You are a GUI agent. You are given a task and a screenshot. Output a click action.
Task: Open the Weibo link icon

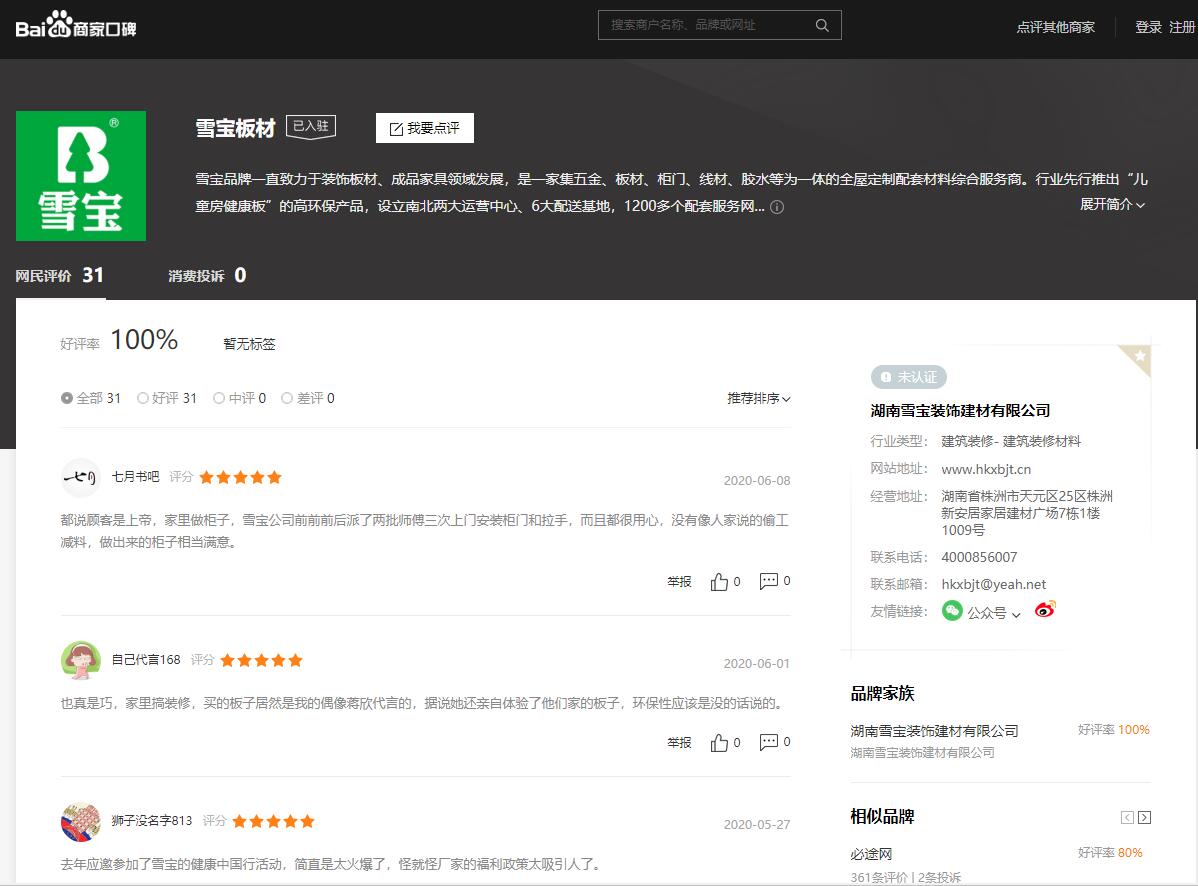[1045, 610]
